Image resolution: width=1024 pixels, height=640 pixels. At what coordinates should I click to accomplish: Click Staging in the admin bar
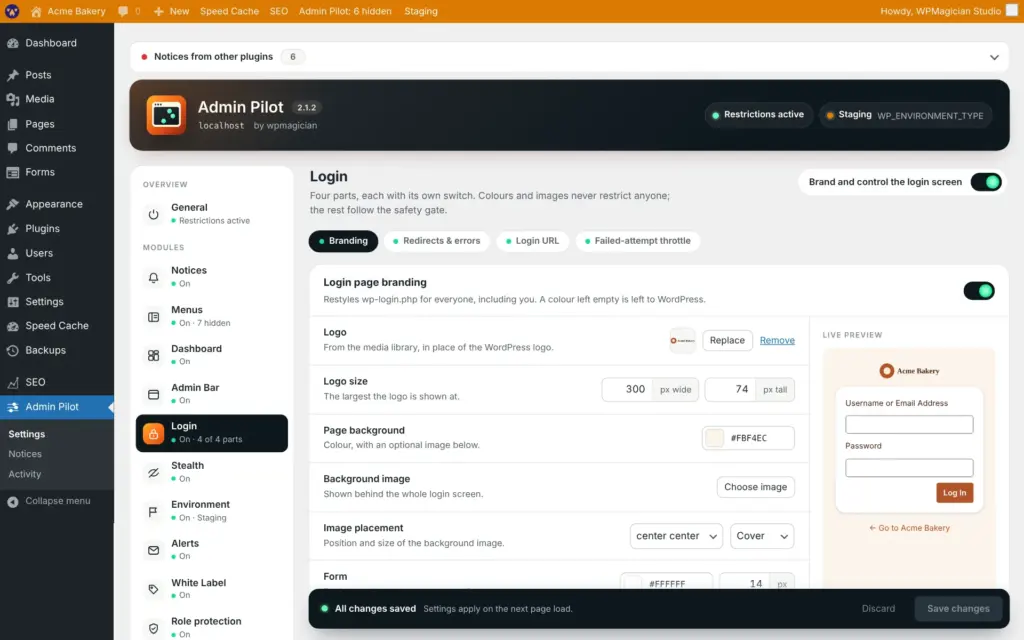coord(421,11)
